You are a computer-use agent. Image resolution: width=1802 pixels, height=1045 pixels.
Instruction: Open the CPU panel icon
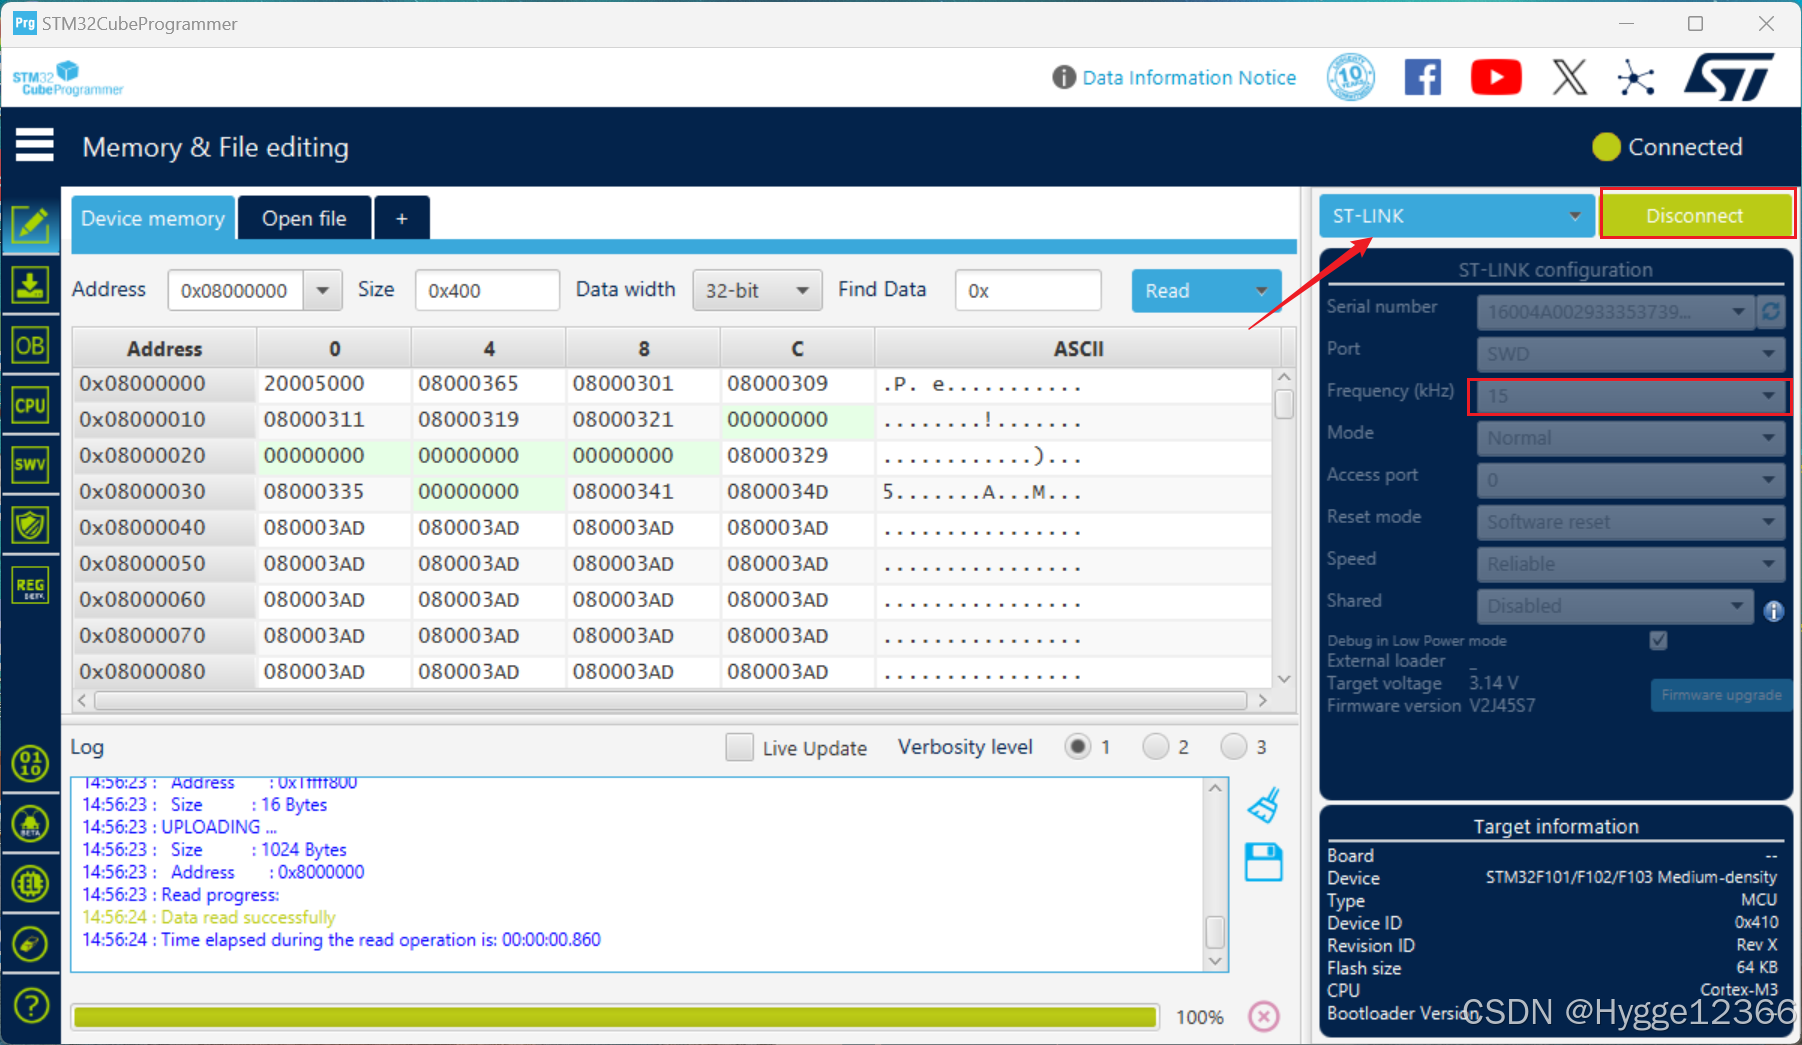click(30, 405)
